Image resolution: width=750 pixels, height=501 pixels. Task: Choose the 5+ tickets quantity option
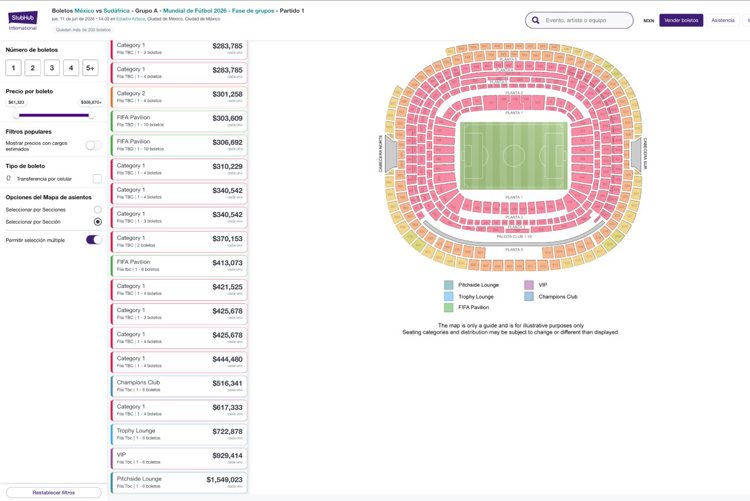click(91, 68)
